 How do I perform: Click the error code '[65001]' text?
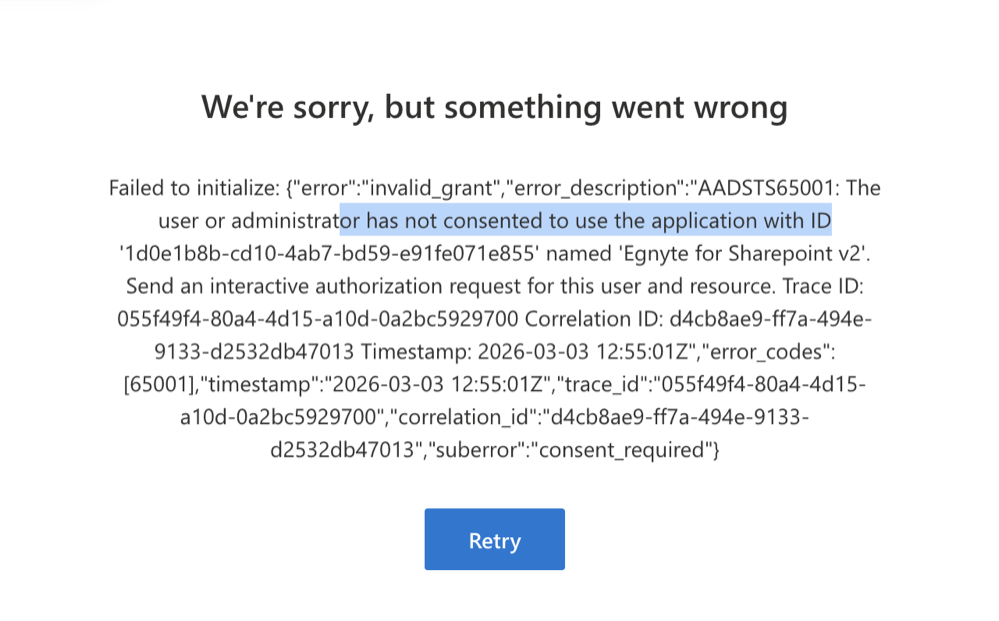[x=160, y=385]
